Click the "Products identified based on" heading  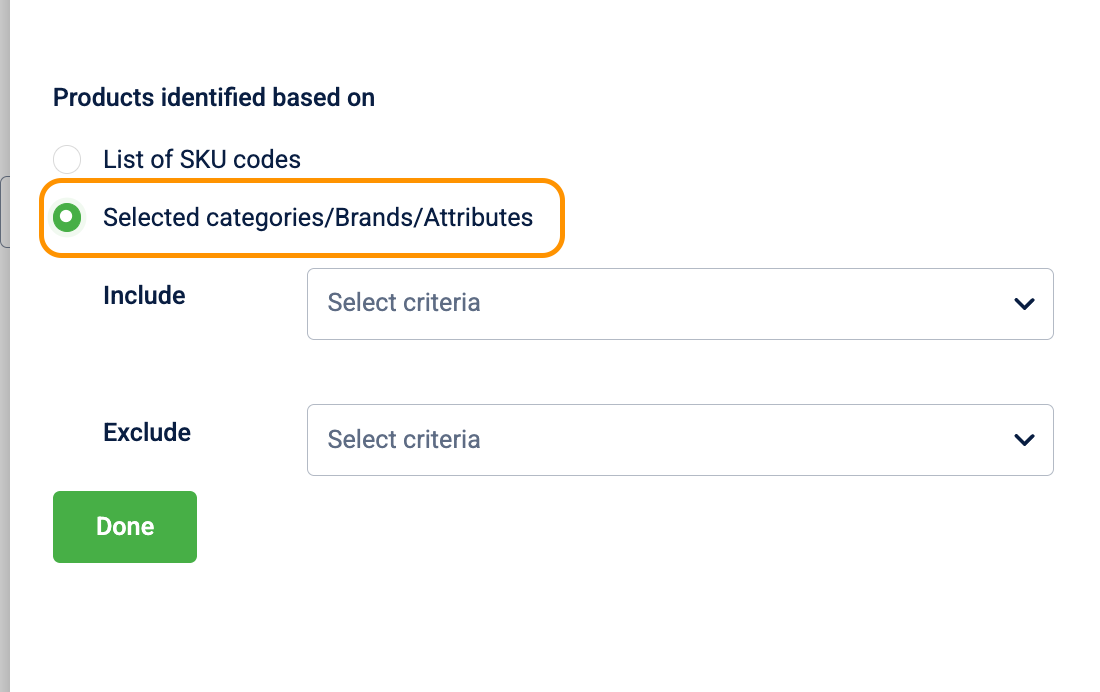point(214,98)
